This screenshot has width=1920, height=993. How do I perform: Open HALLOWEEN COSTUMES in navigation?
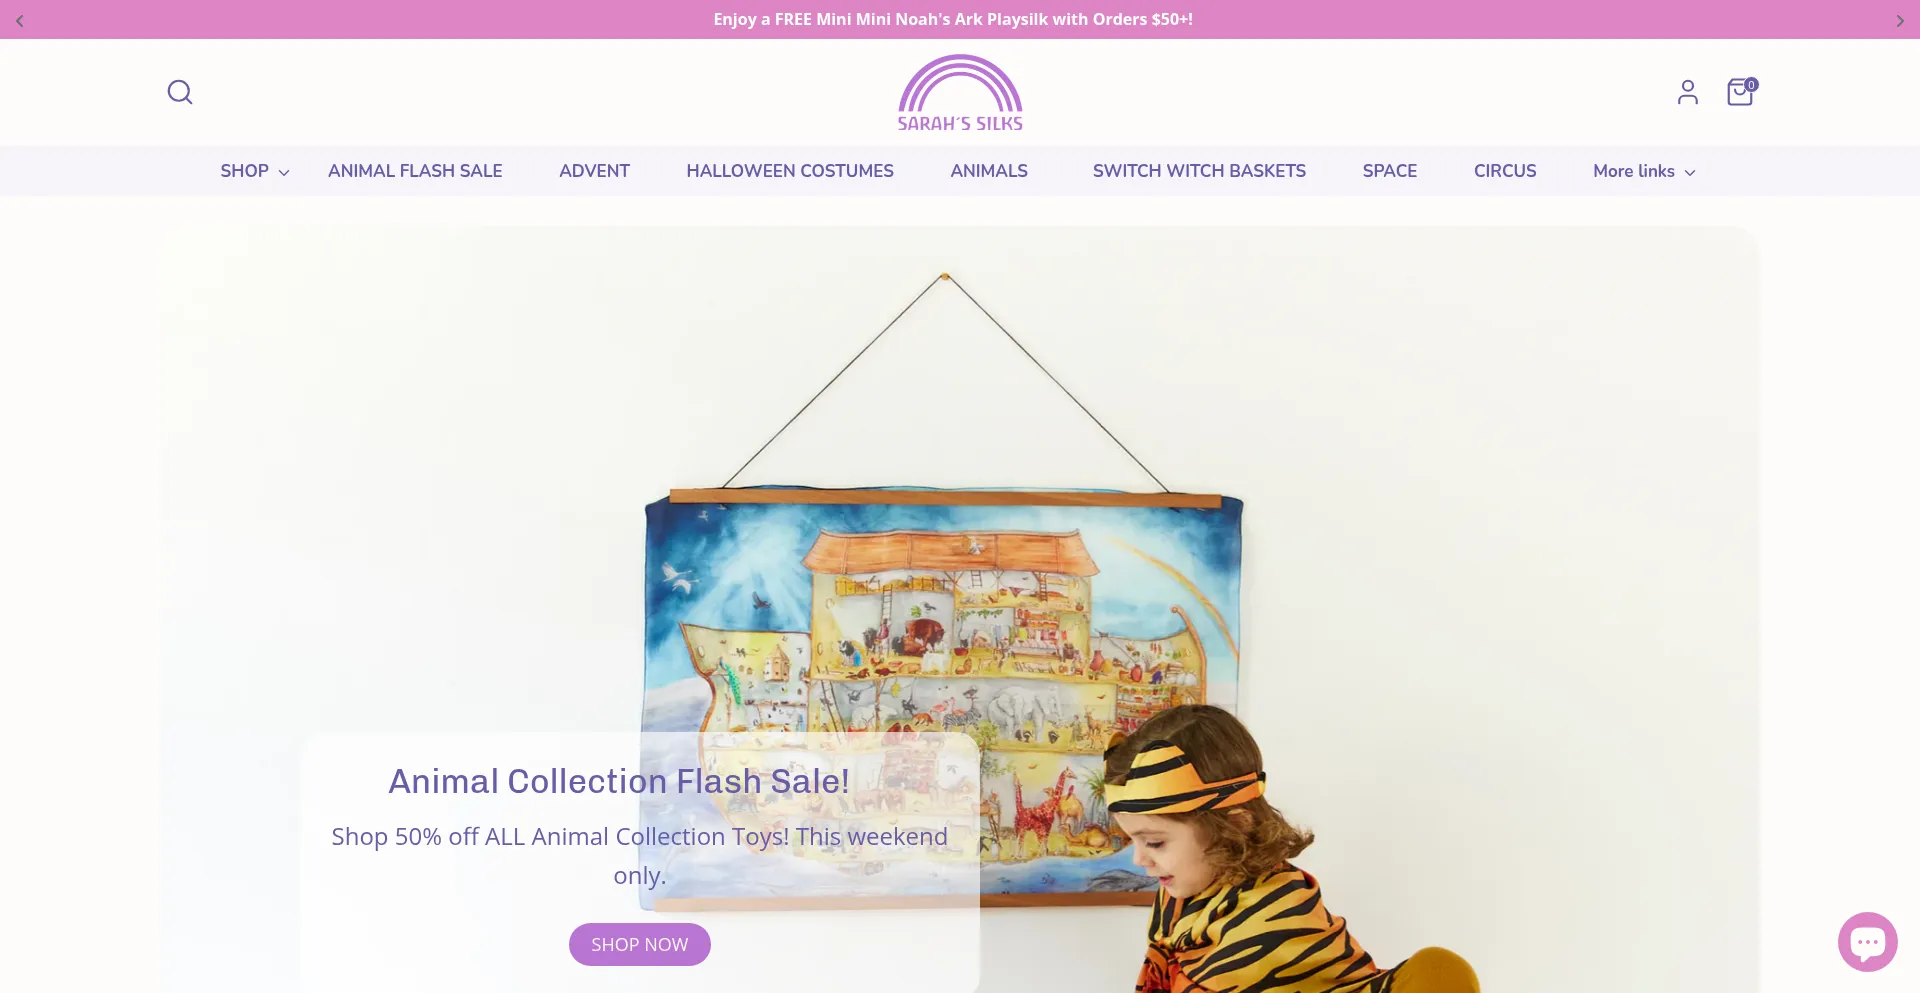point(790,171)
